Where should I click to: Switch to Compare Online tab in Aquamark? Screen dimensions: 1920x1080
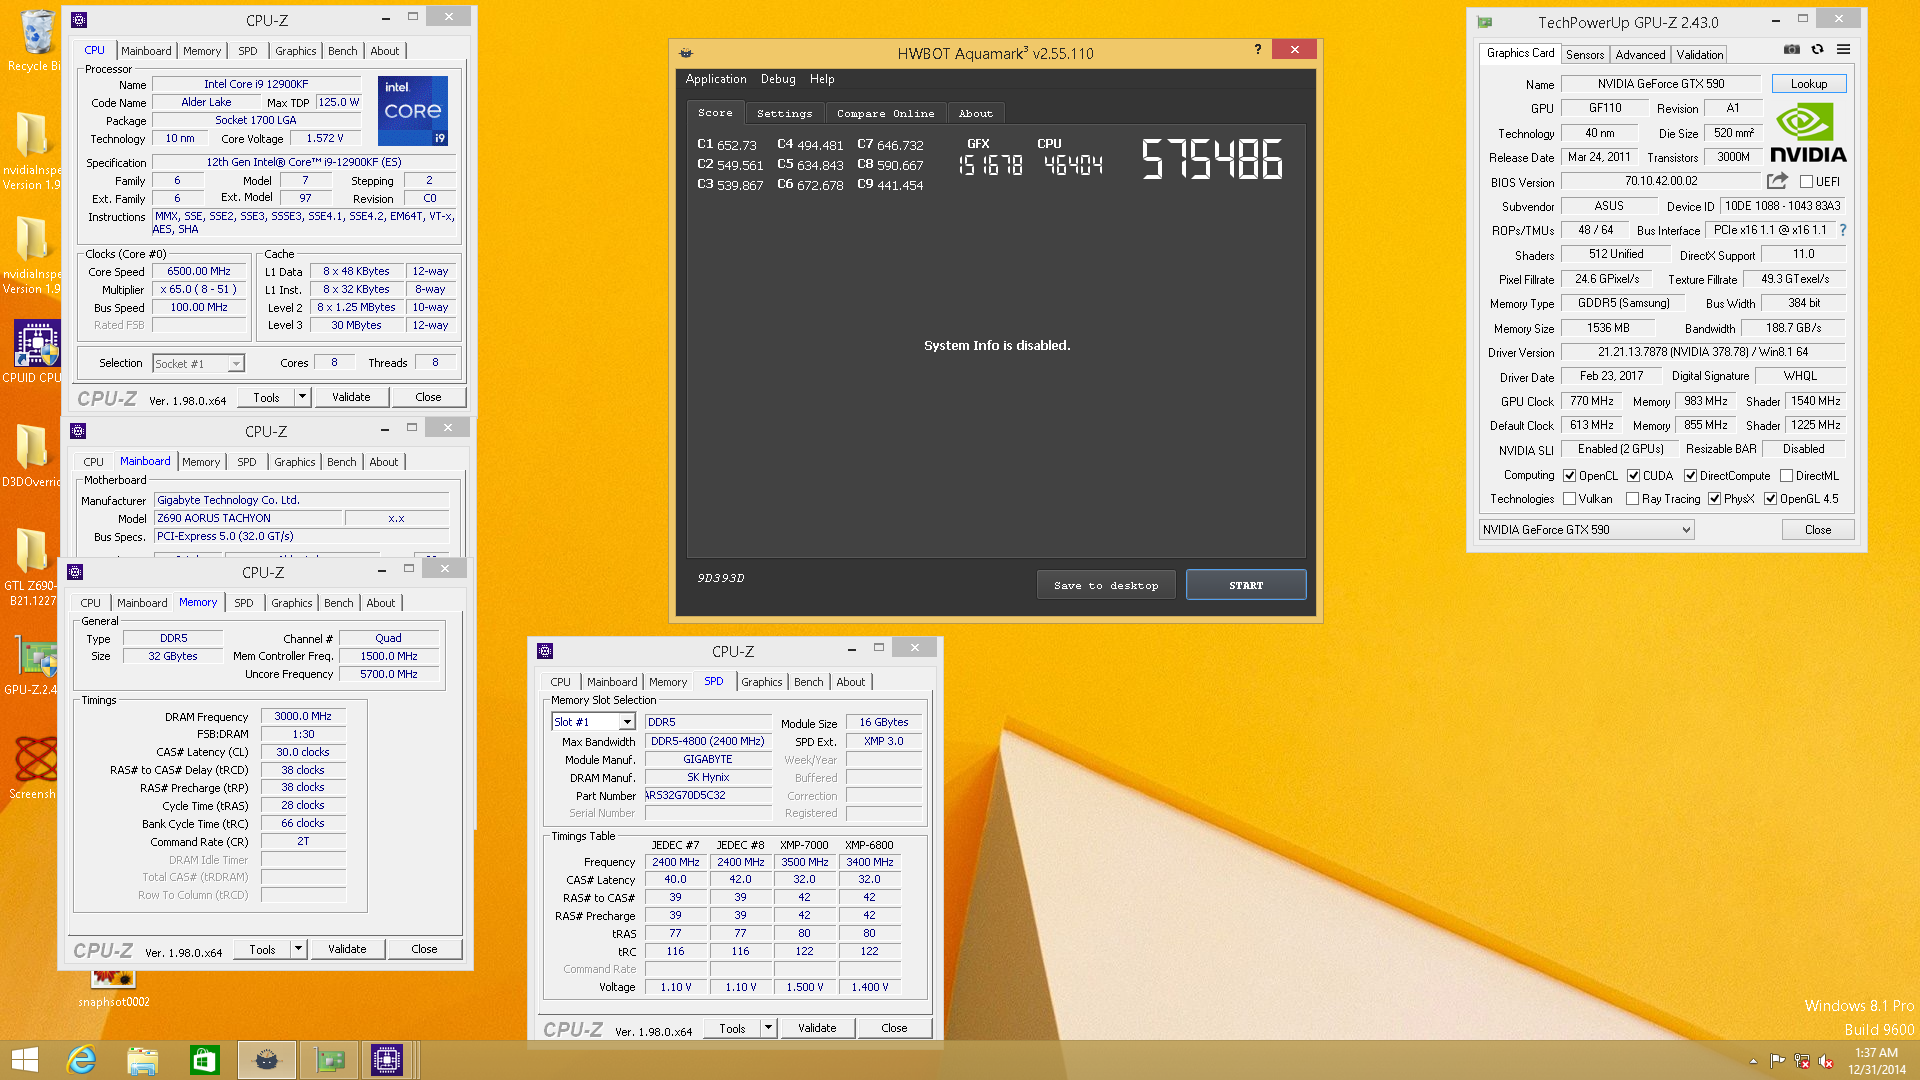pyautogui.click(x=885, y=114)
